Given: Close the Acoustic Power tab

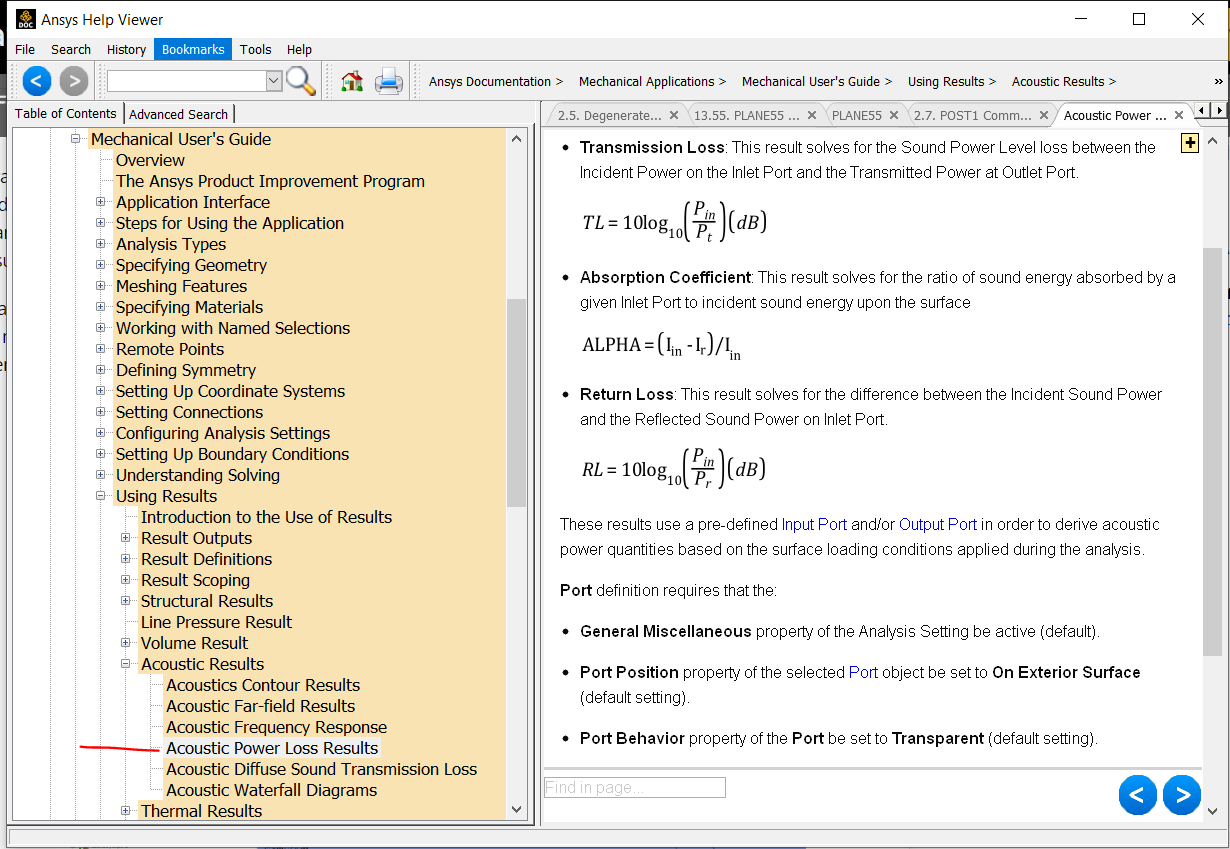Looking at the screenshot, I should pyautogui.click(x=1179, y=115).
